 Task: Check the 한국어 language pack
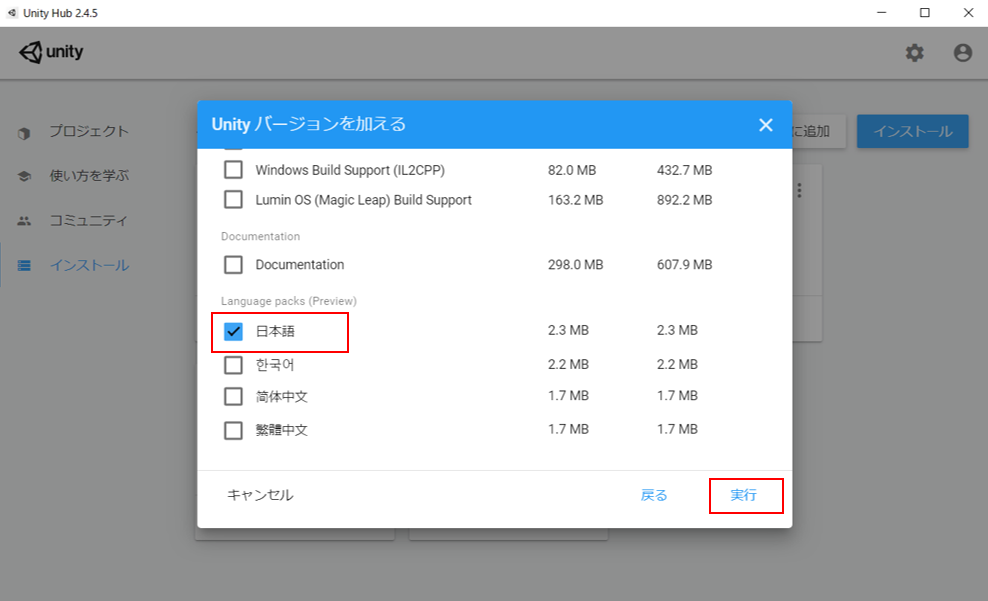(233, 365)
